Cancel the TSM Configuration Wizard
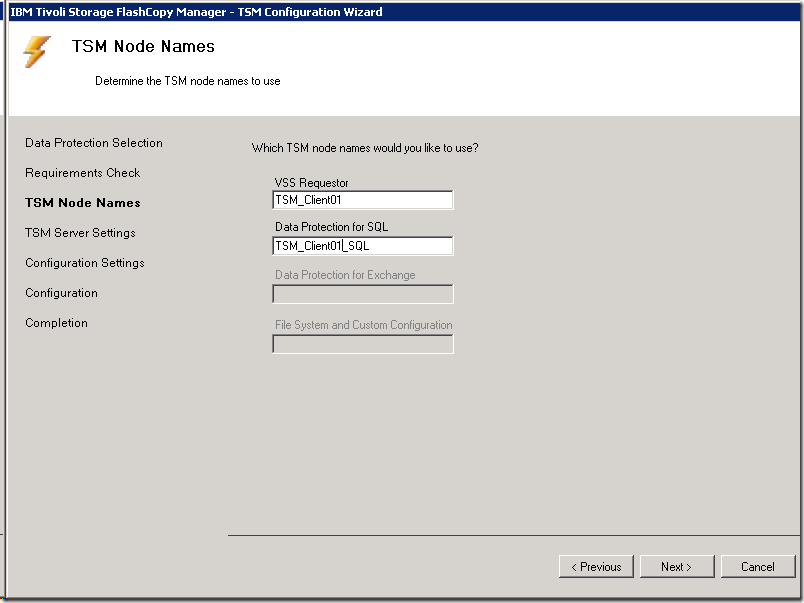The image size is (804, 603). (x=758, y=567)
